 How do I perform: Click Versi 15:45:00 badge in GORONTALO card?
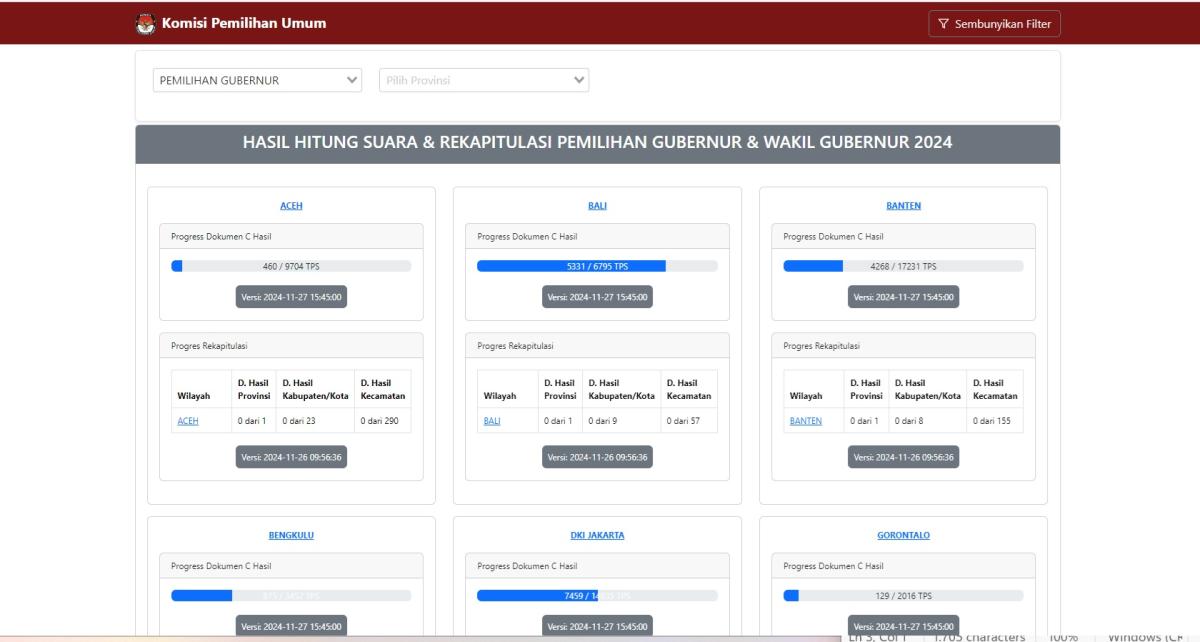tap(903, 626)
